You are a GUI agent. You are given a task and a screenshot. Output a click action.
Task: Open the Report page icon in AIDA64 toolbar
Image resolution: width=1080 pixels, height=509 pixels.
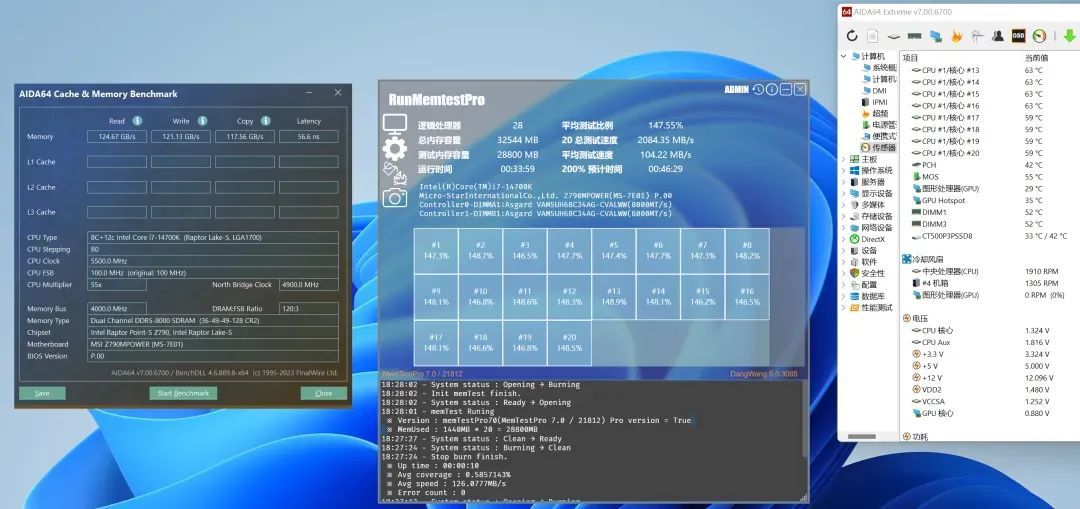click(873, 36)
